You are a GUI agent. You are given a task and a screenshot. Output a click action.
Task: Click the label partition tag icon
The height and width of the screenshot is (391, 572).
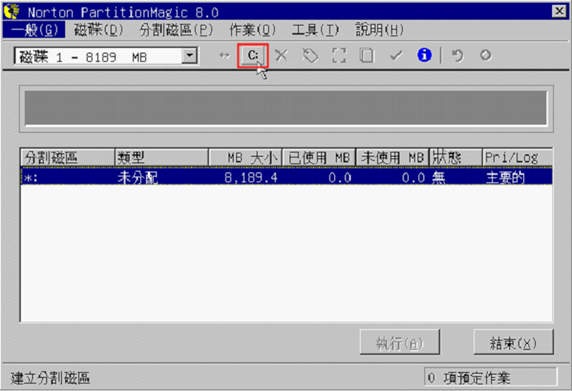(x=310, y=56)
